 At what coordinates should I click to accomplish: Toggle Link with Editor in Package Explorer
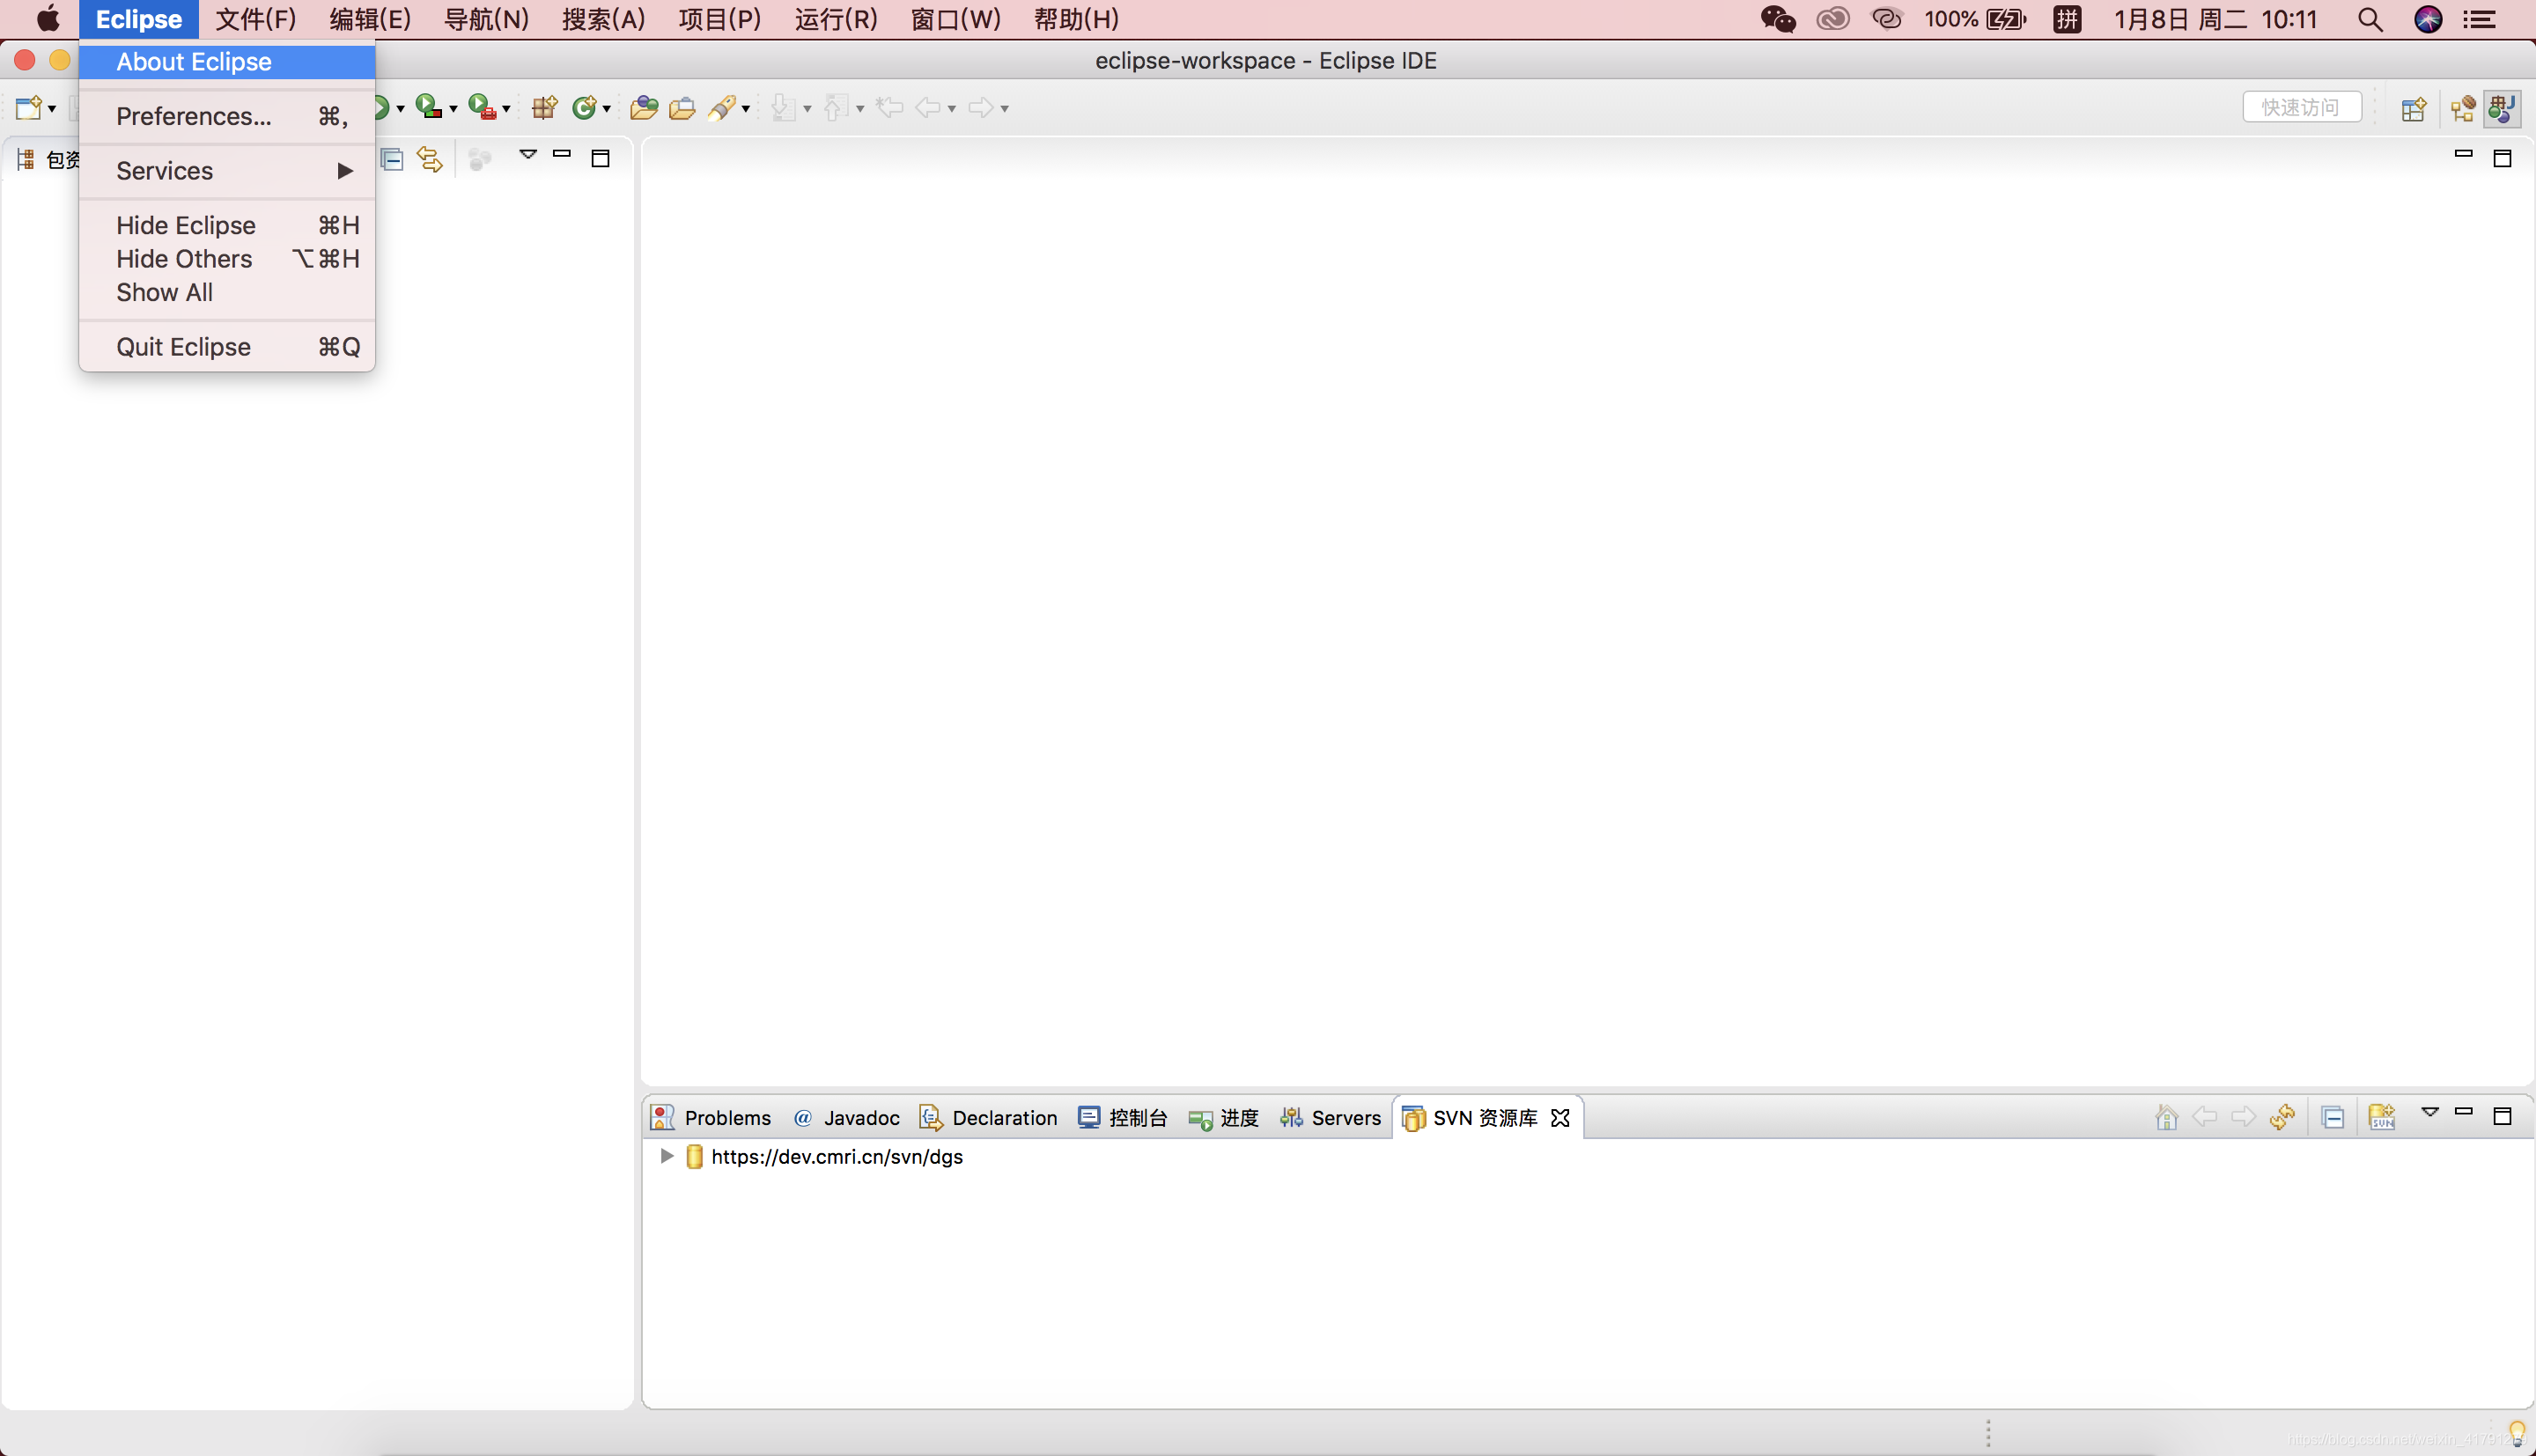430,159
